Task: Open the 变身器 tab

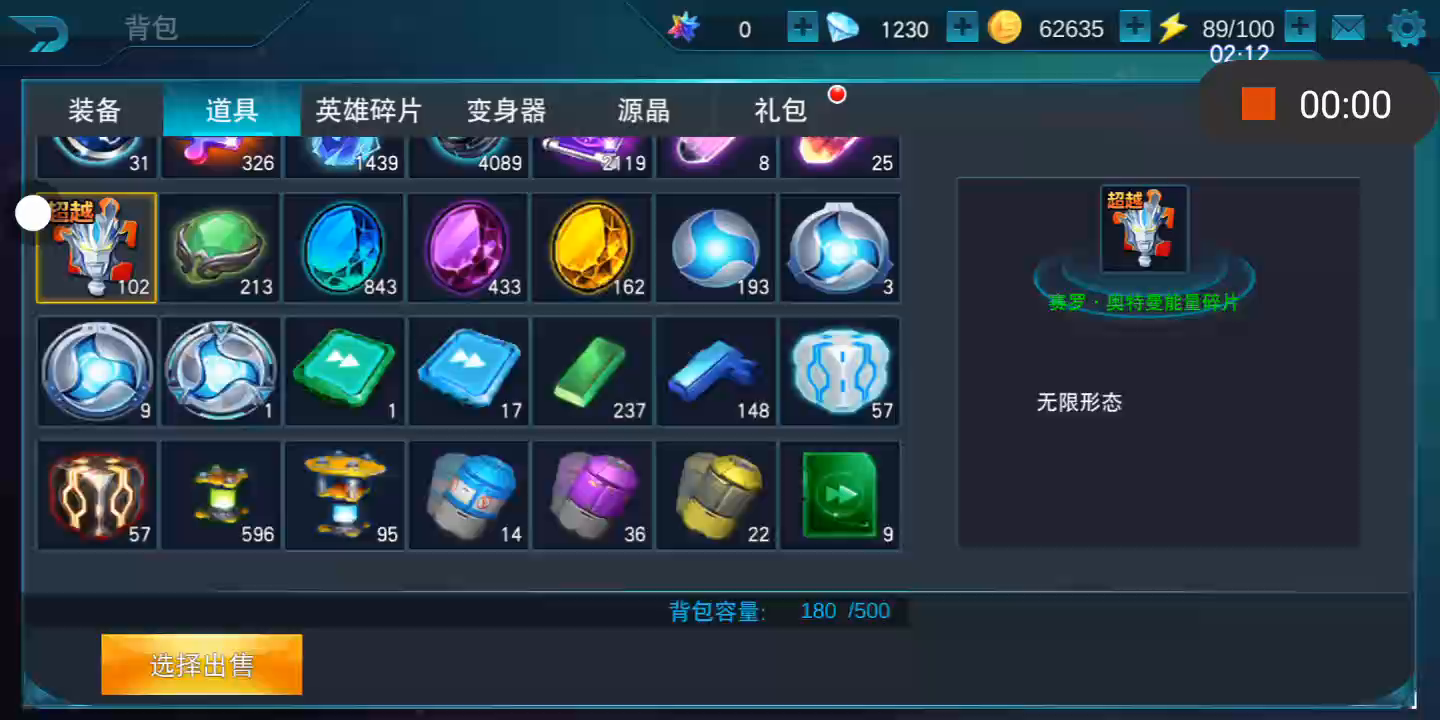Action: [x=506, y=110]
